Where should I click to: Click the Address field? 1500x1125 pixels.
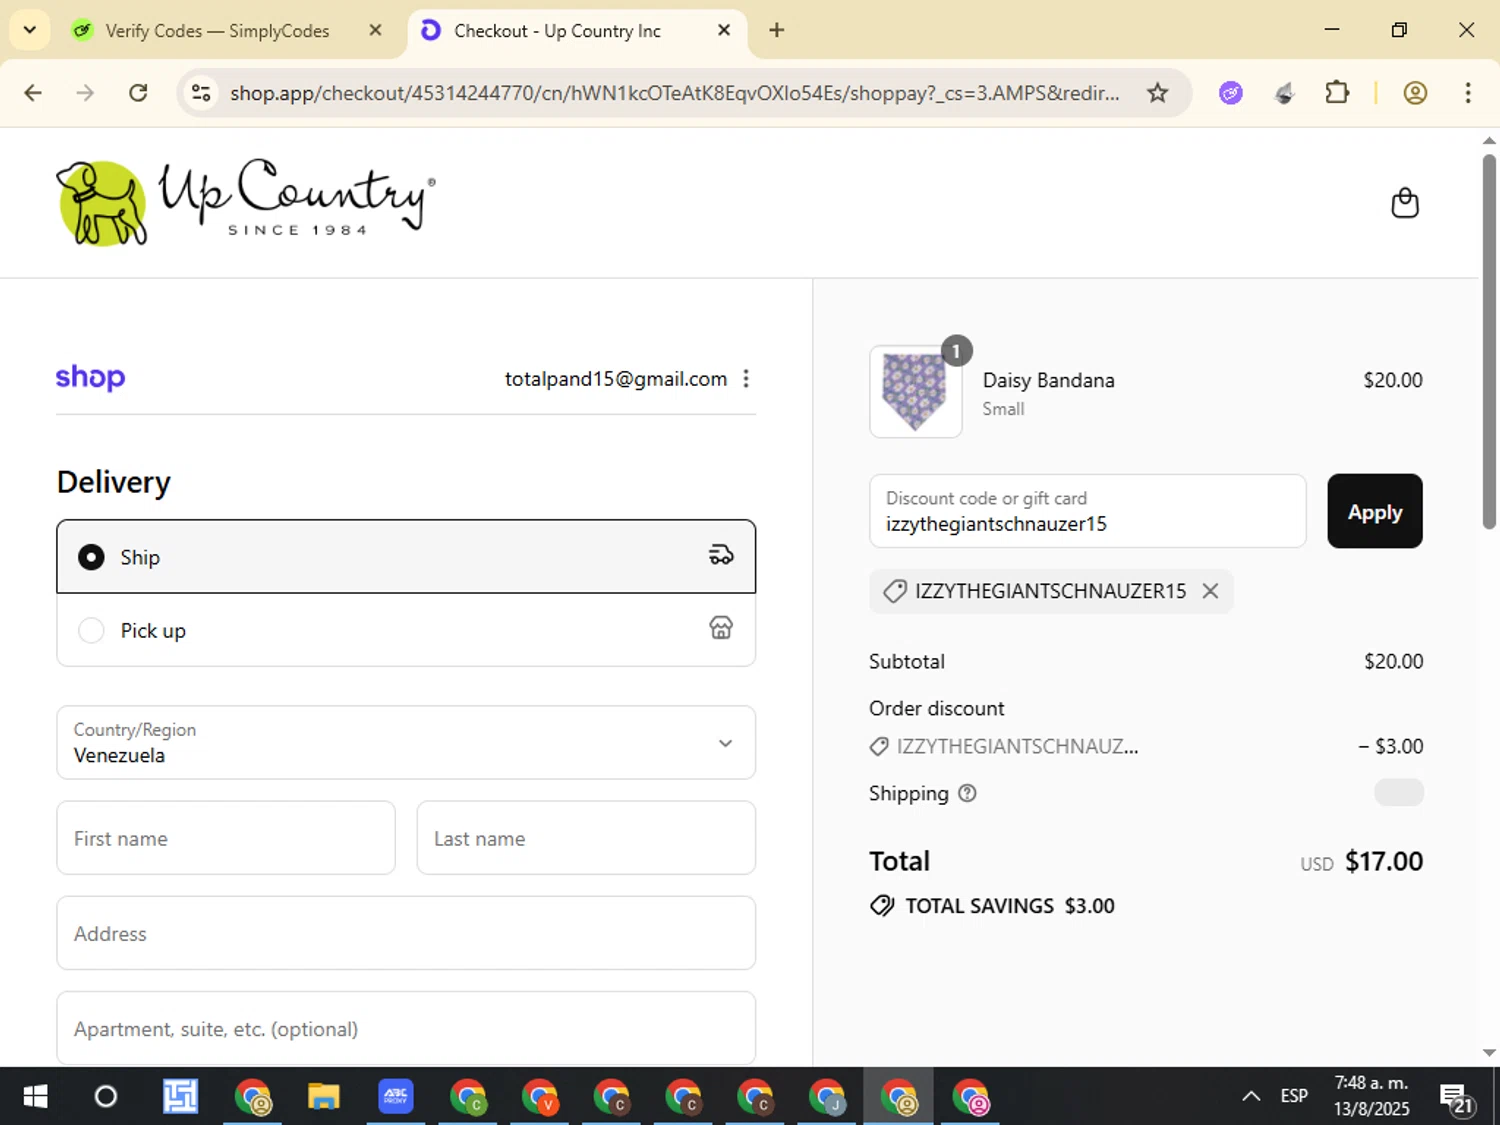(x=406, y=933)
